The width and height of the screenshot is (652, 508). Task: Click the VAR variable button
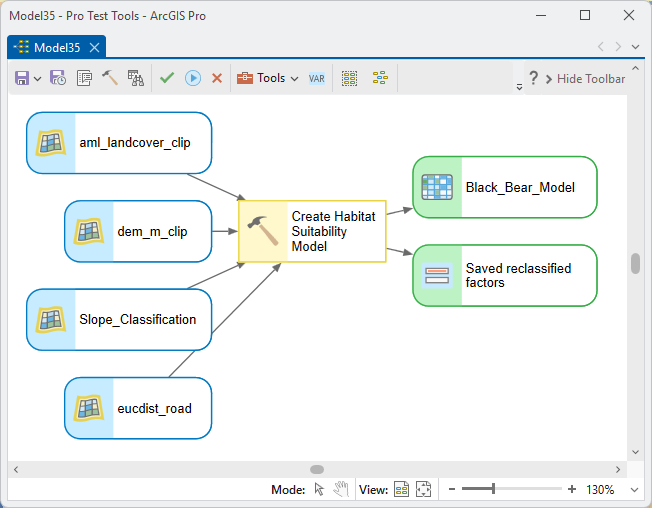pos(316,79)
